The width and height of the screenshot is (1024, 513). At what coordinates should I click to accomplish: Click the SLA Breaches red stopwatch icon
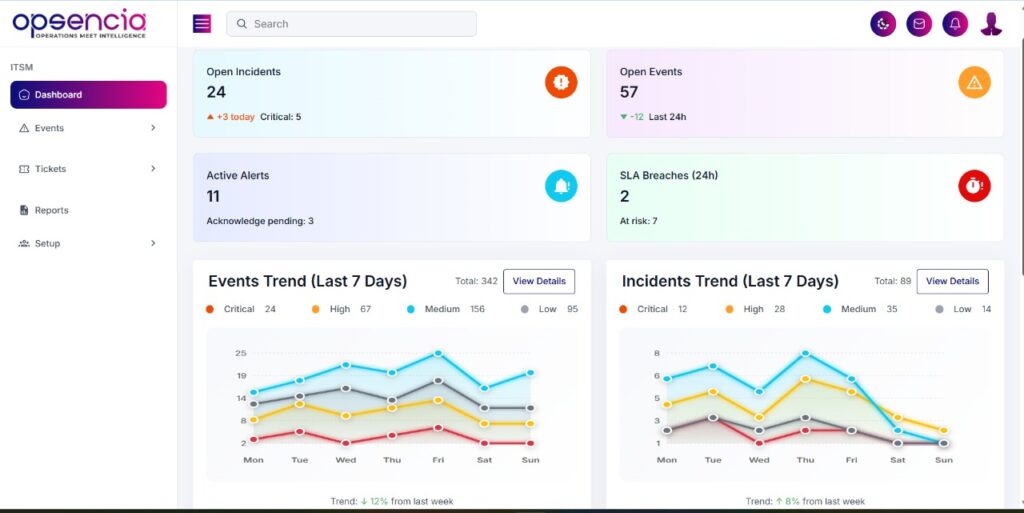click(x=974, y=186)
